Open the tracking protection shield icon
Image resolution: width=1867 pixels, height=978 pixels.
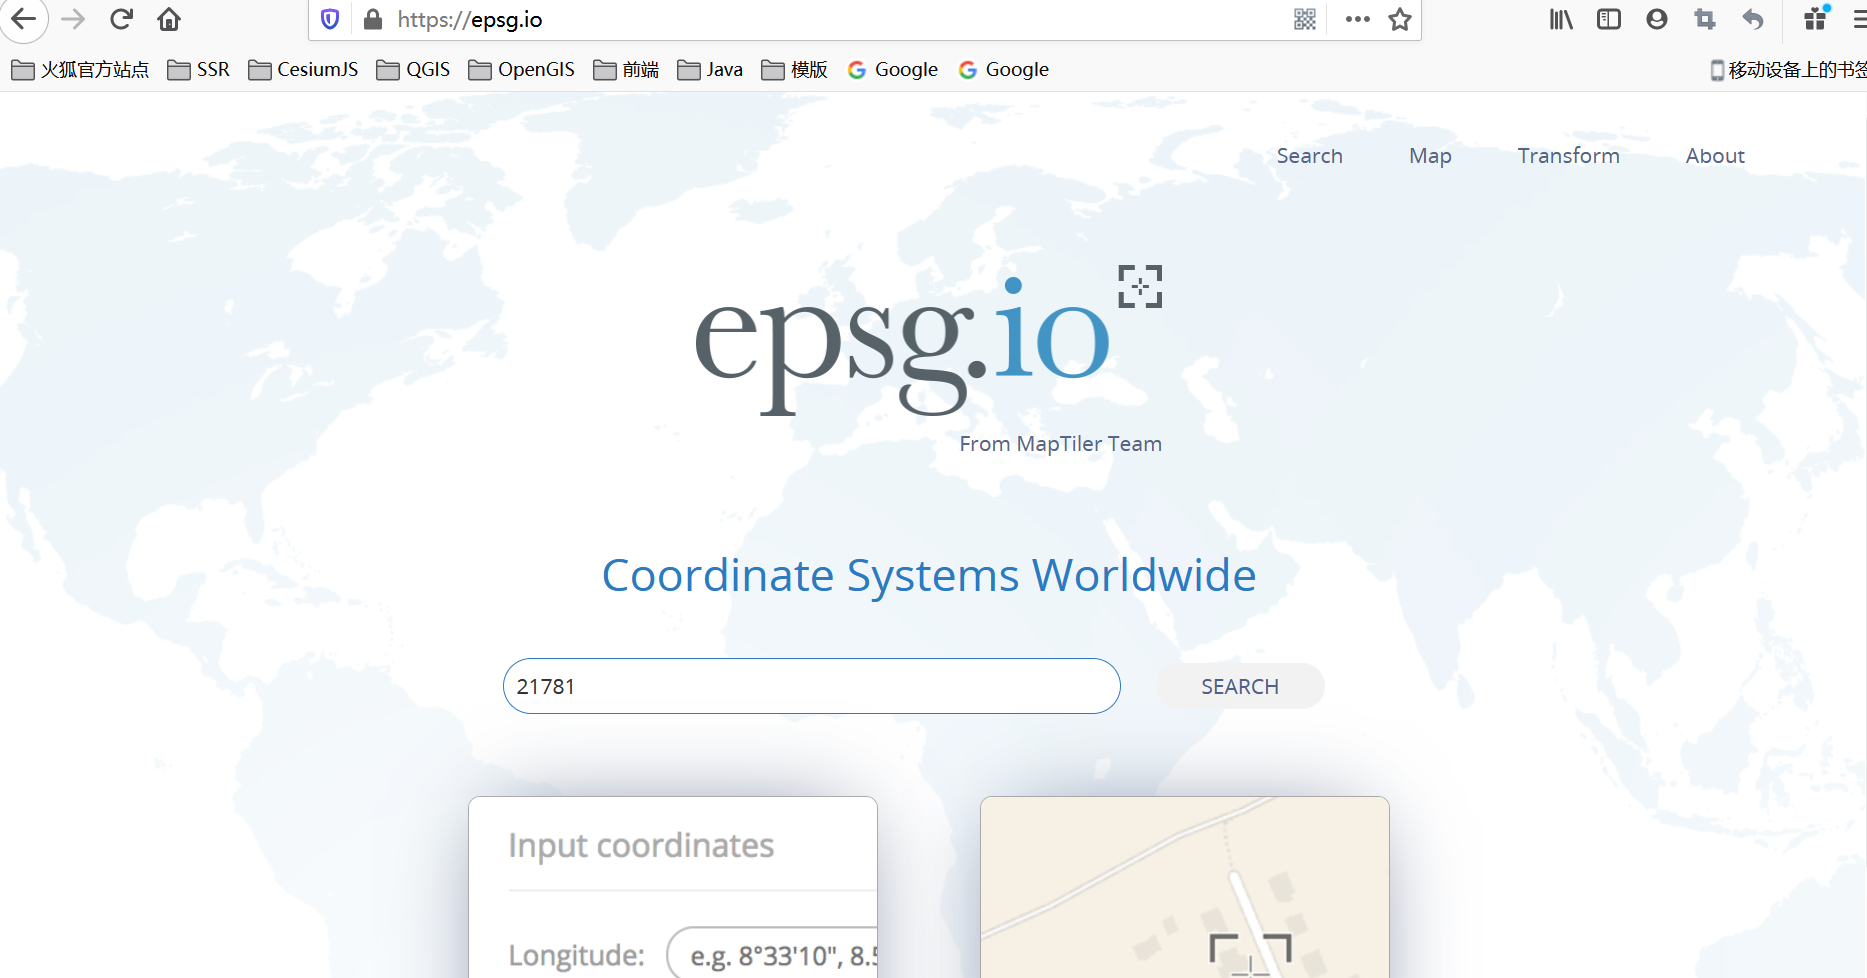pos(330,19)
